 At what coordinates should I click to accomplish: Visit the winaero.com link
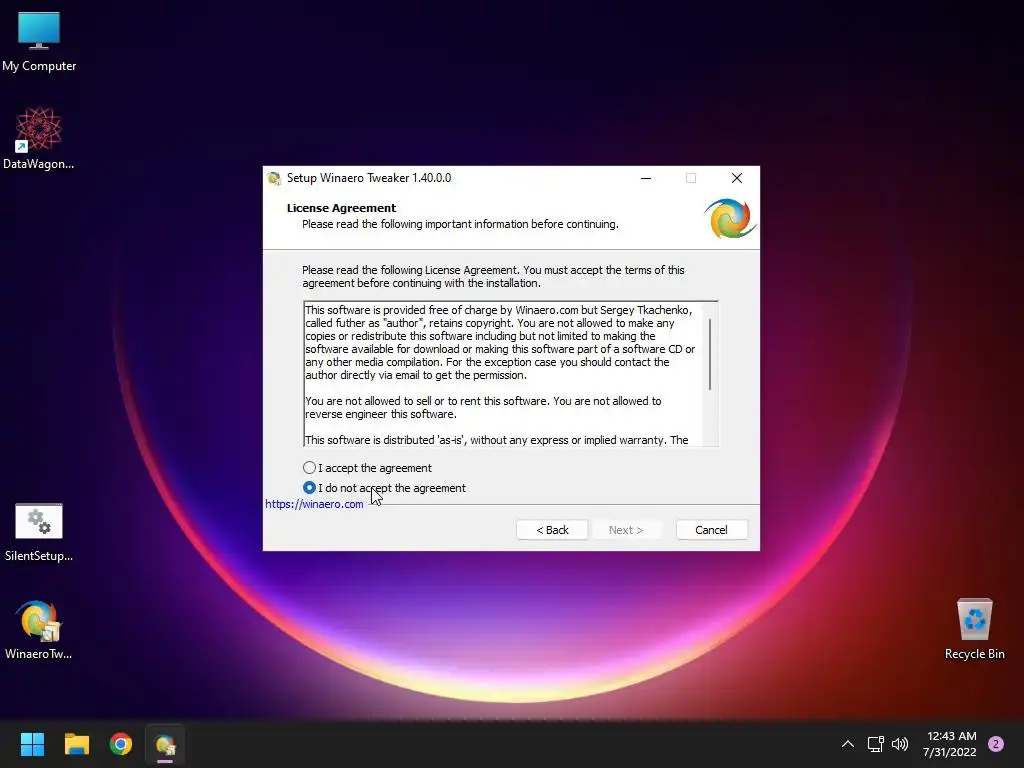314,504
